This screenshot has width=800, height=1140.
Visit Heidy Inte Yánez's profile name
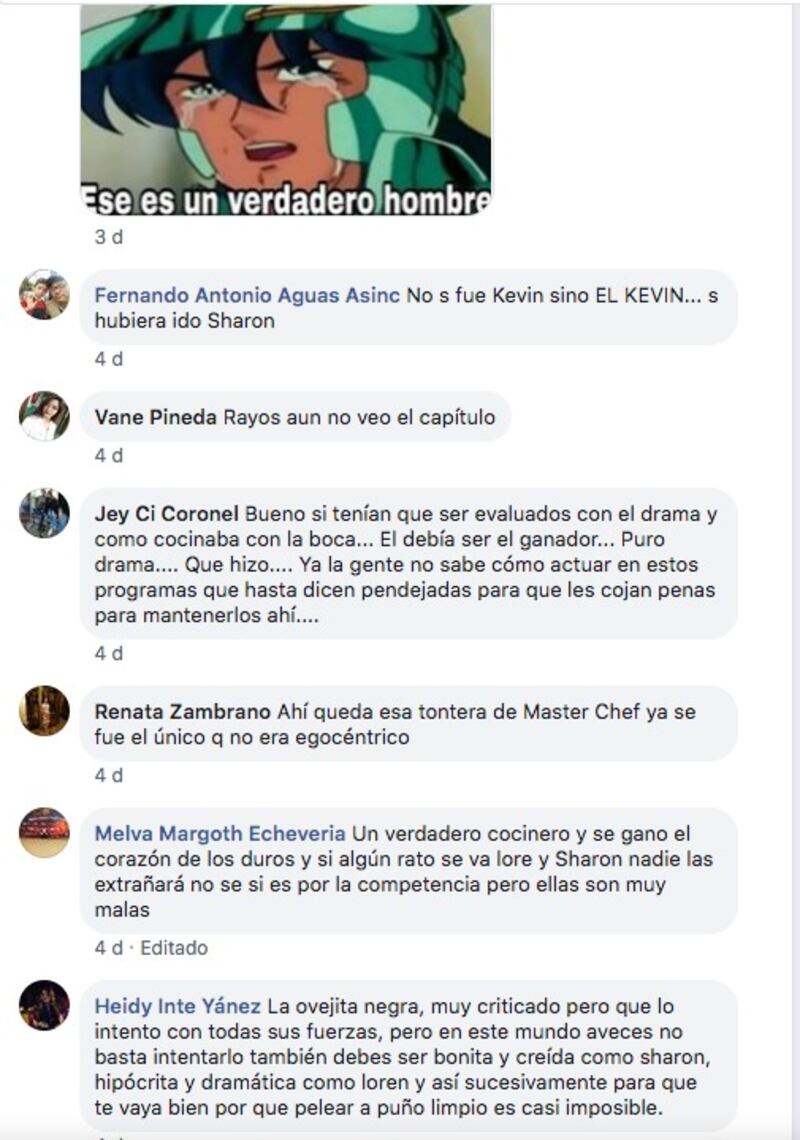[x=177, y=1006]
